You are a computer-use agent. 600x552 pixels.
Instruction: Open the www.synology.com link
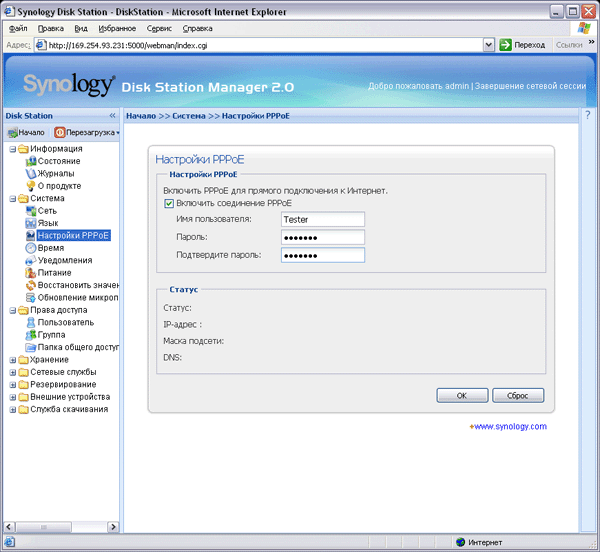point(510,426)
